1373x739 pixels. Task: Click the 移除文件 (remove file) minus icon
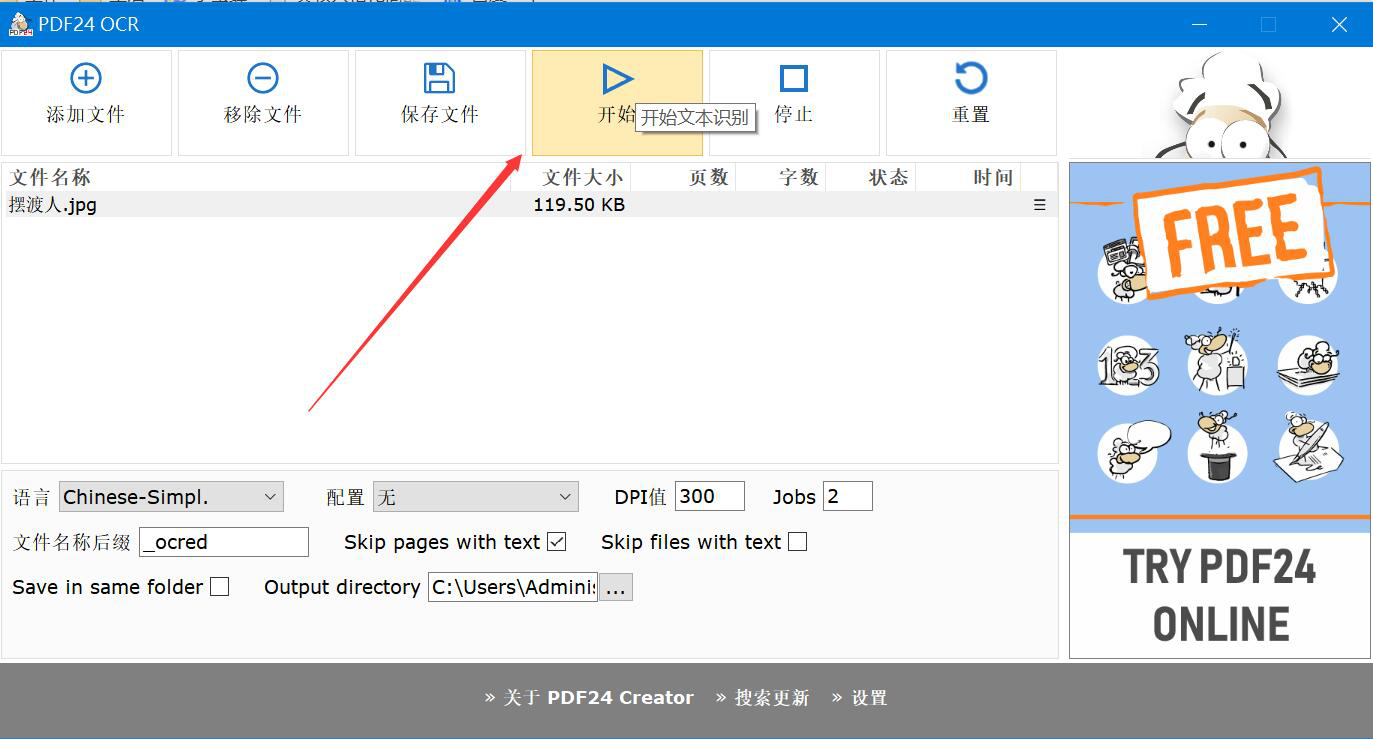(x=263, y=78)
